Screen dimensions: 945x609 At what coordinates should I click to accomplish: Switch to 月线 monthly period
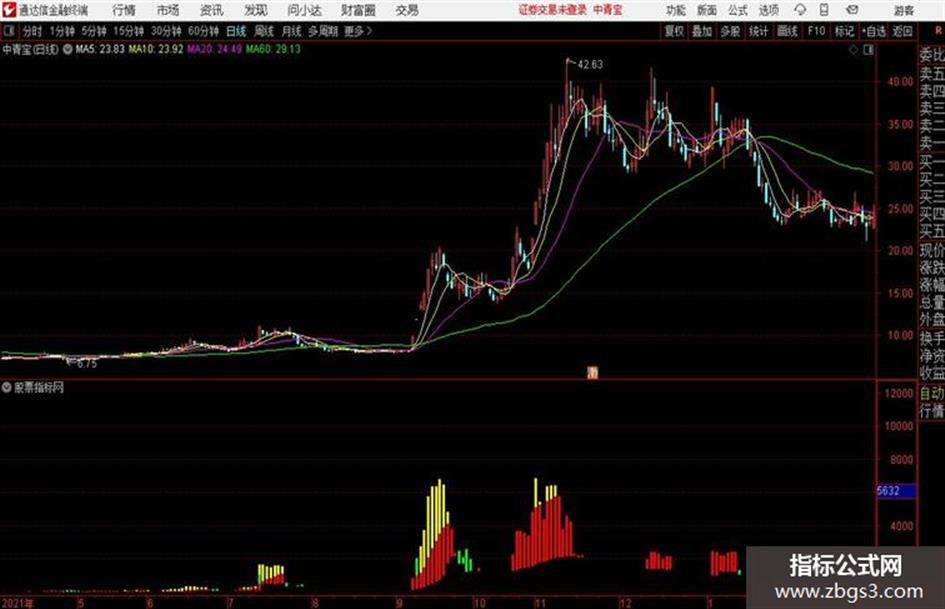292,31
